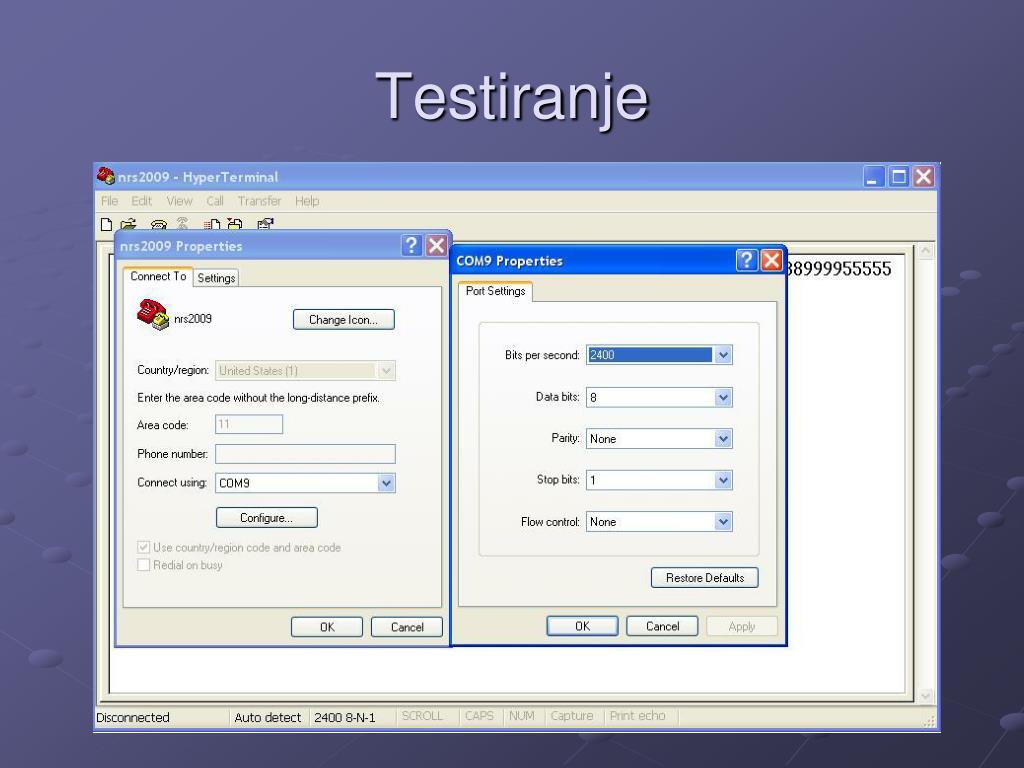Click the Change Icon... button
This screenshot has height=768, width=1024.
click(344, 319)
